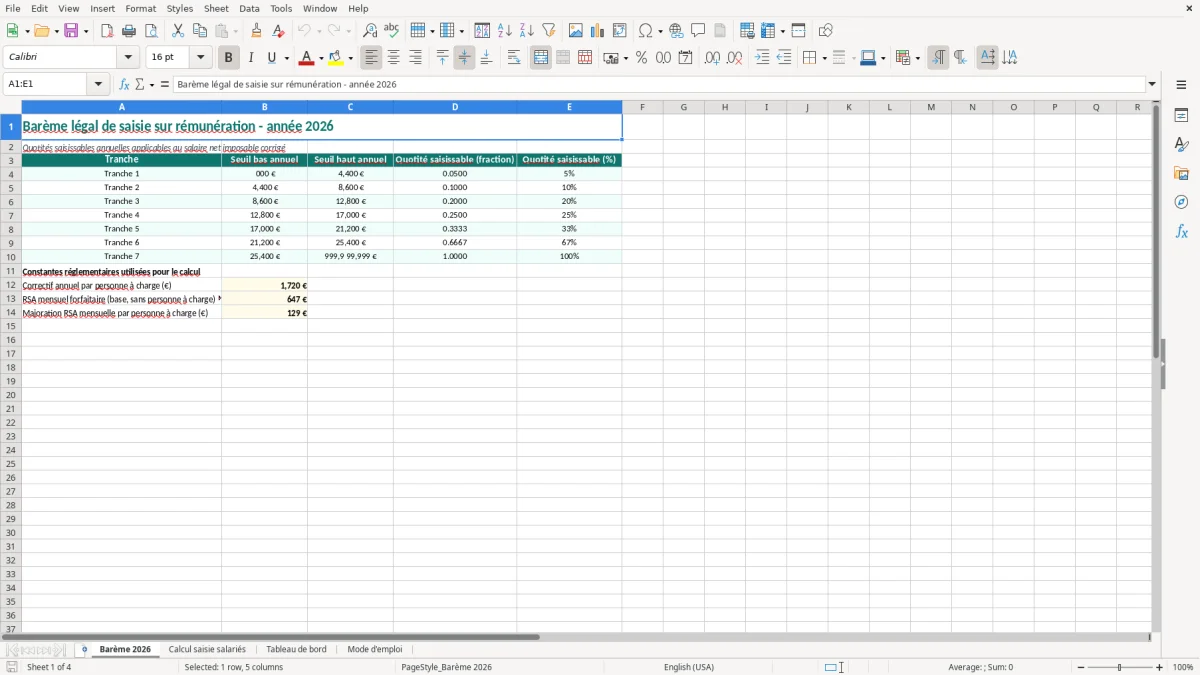Apply yellow background color swatch

click(336, 58)
